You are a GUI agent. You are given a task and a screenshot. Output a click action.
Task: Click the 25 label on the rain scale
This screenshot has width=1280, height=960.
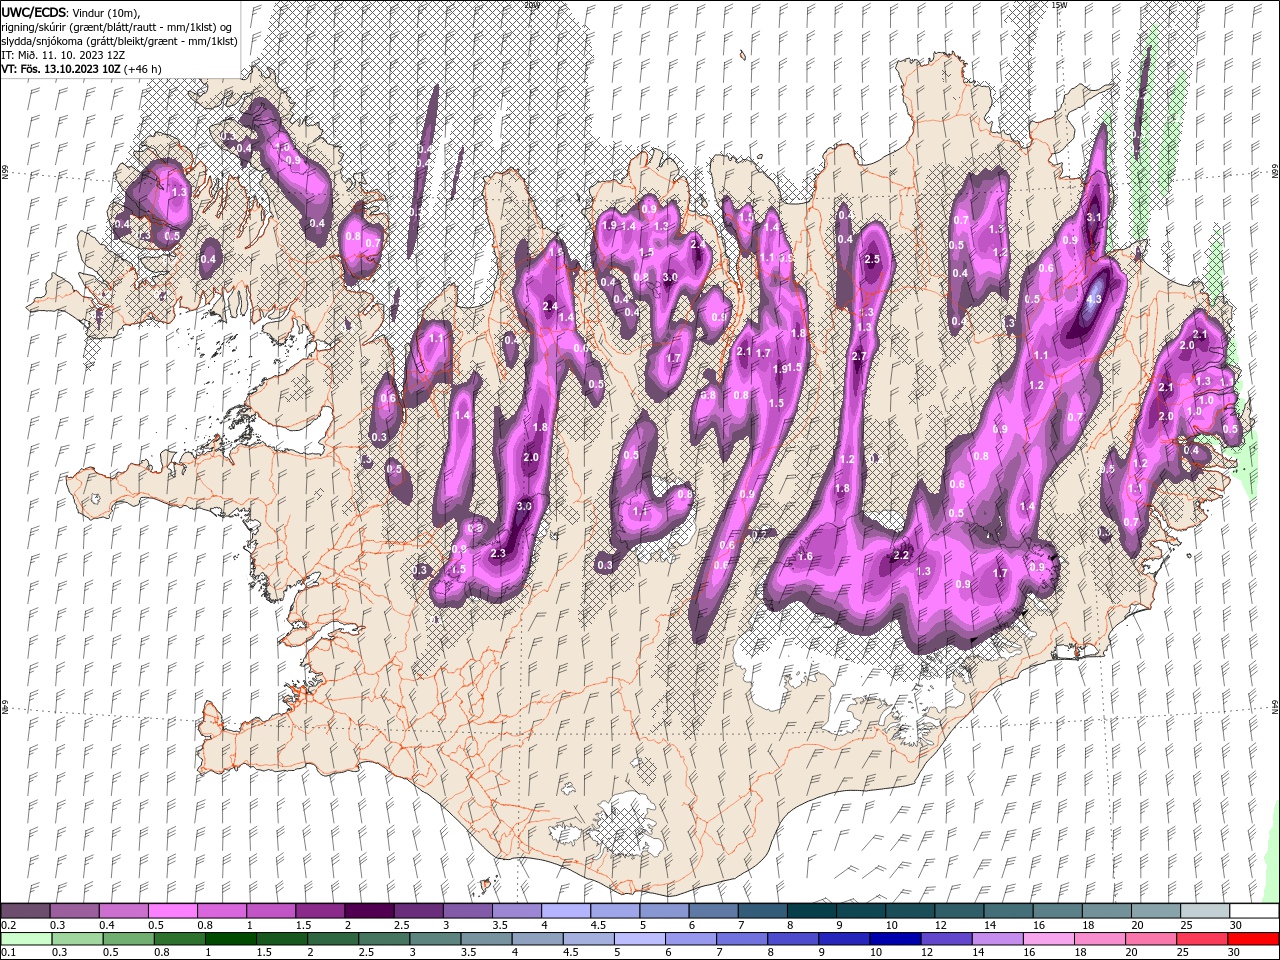pos(1183,953)
